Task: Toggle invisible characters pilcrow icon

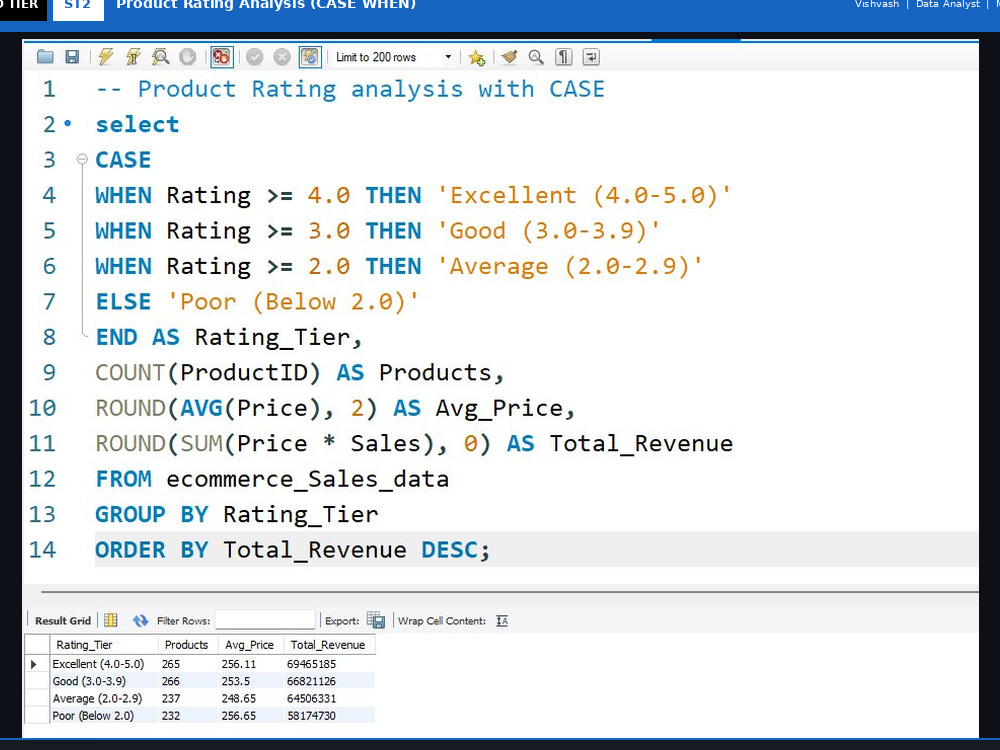Action: click(564, 57)
